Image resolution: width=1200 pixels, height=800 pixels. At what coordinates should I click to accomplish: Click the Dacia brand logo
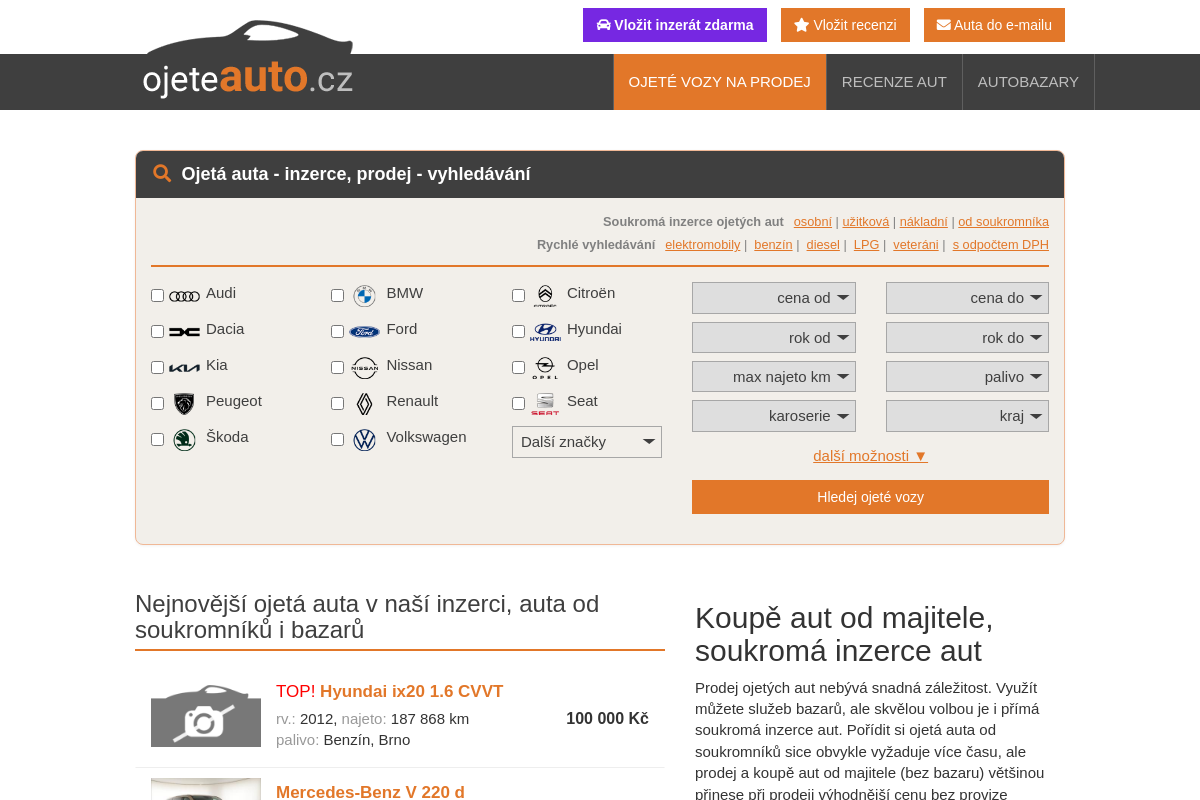[x=185, y=331]
